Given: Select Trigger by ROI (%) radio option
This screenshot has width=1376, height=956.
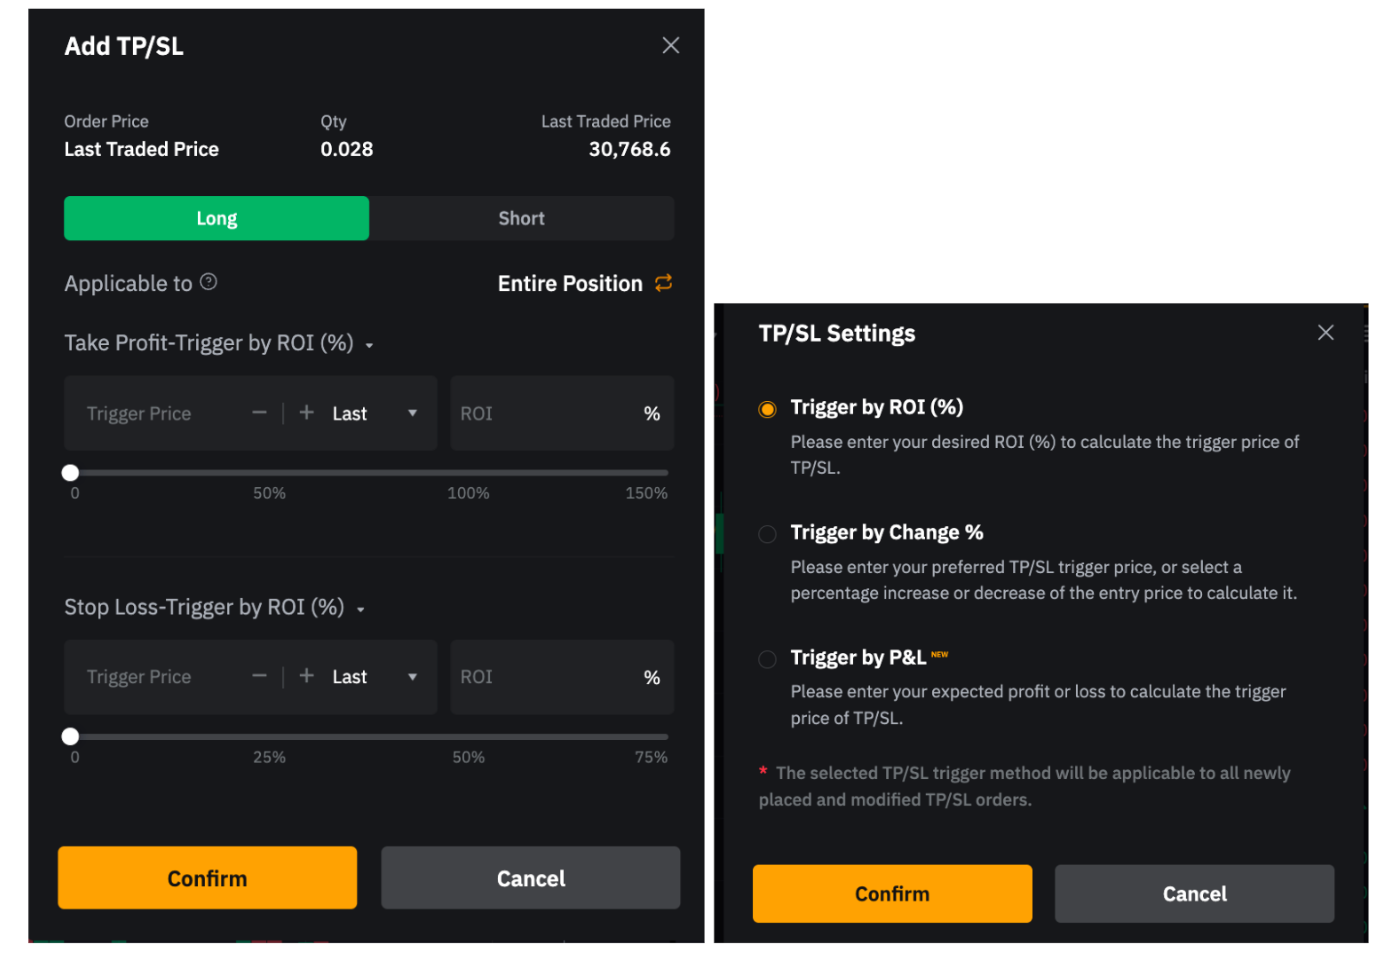Looking at the screenshot, I should point(767,409).
